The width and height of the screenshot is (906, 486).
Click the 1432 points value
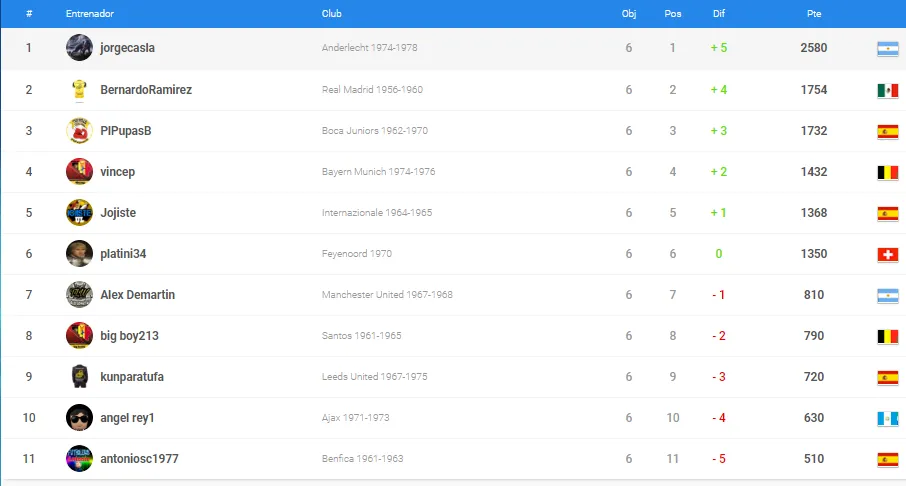coord(814,172)
